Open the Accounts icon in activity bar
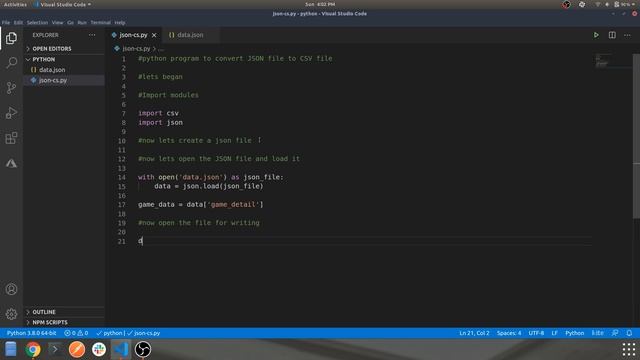 pos(11,289)
